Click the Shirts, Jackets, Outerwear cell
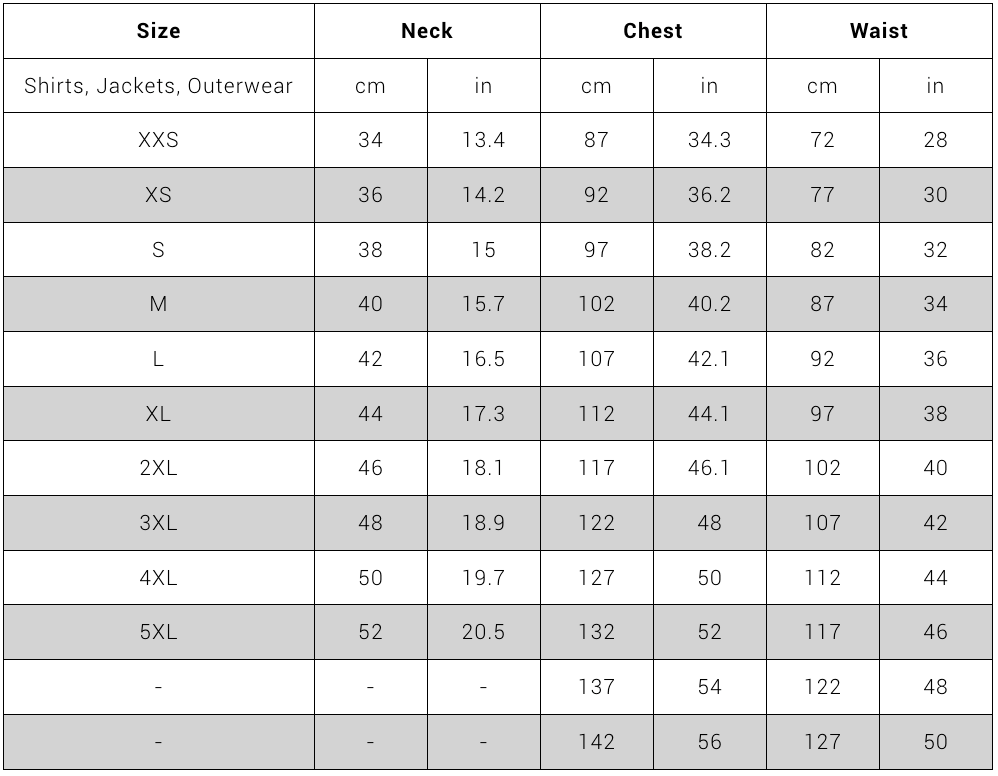Screen dimensions: 998x776 coord(158,86)
